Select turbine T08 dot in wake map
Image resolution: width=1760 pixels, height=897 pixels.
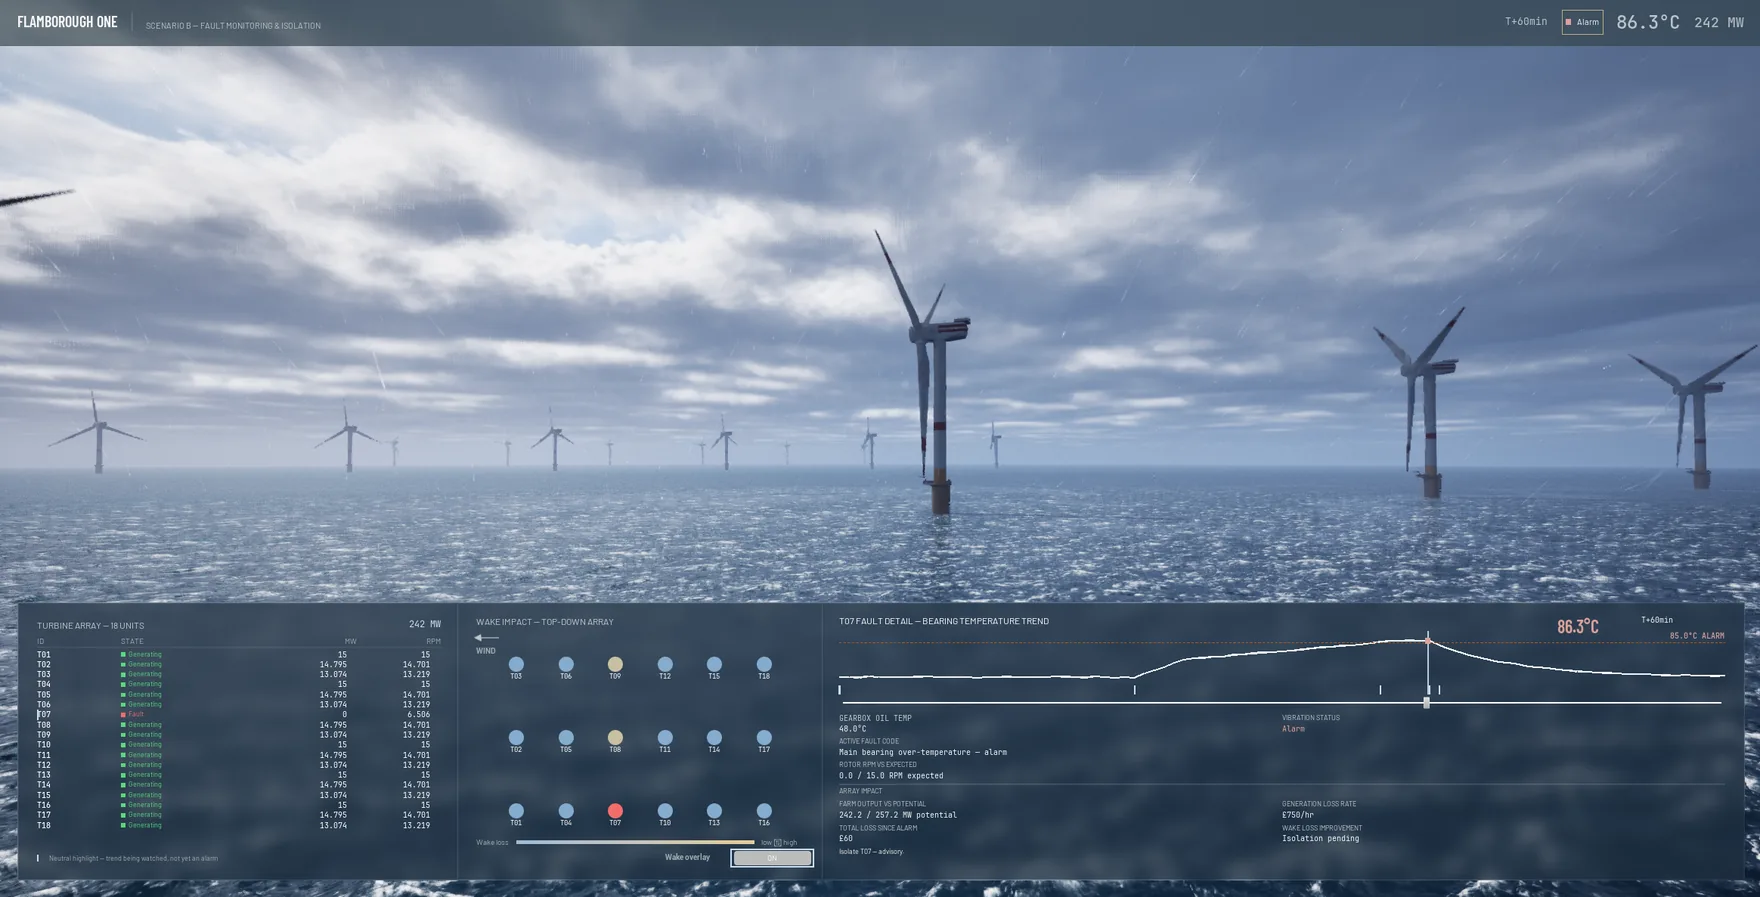tap(615, 738)
